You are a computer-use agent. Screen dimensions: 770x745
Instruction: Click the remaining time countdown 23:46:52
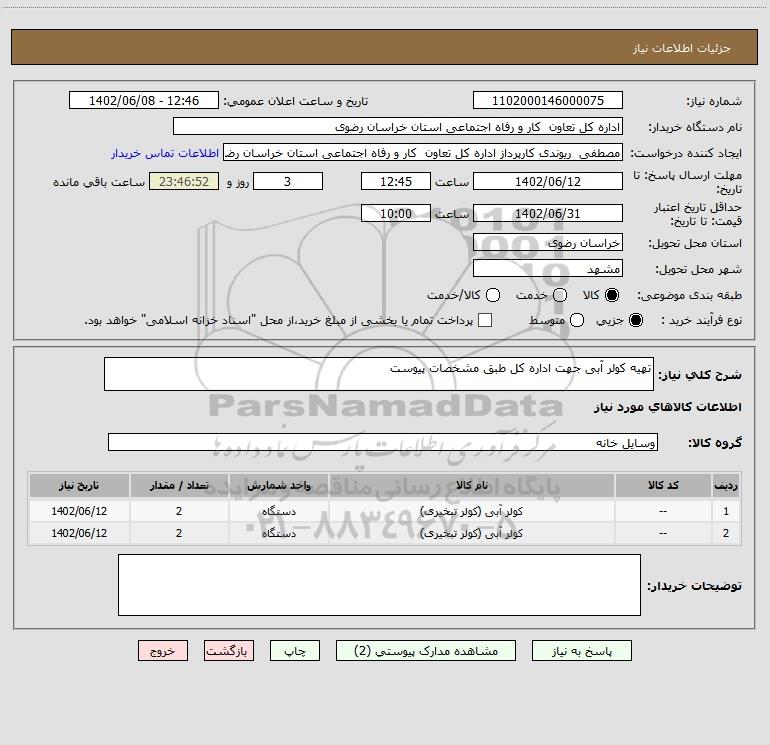pos(184,181)
